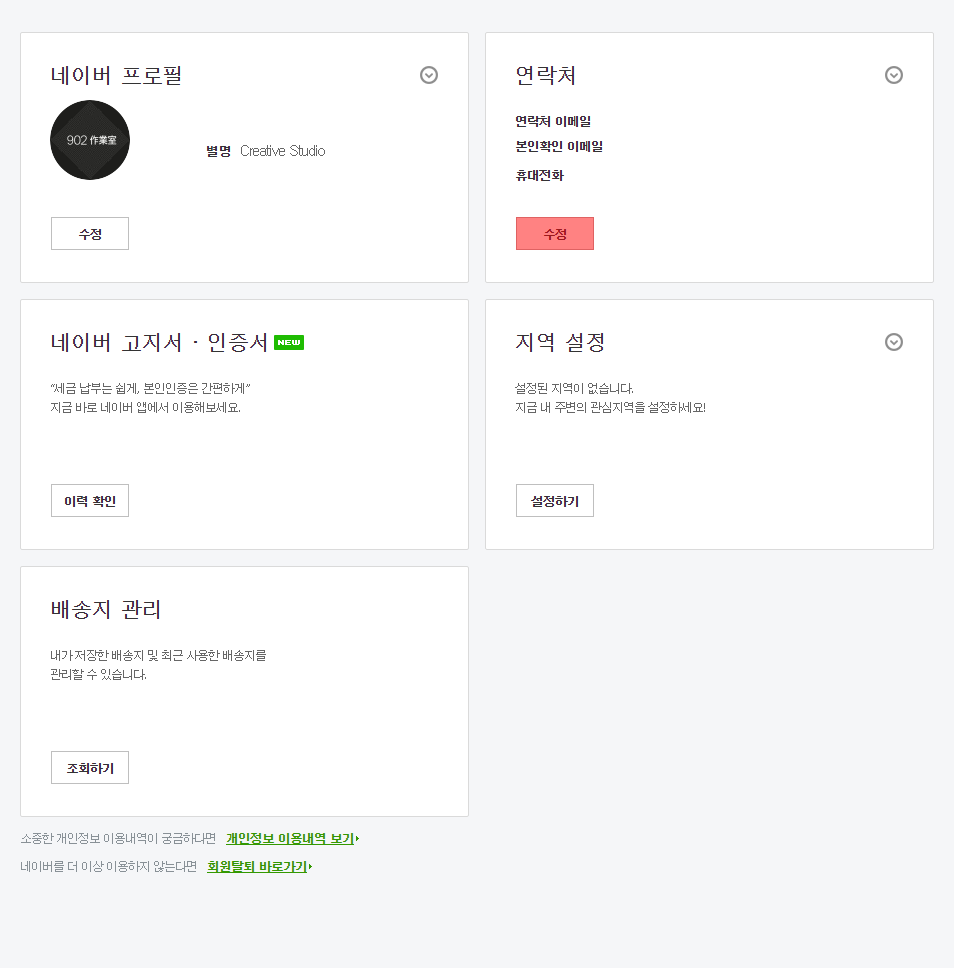Image resolution: width=954 pixels, height=968 pixels.
Task: Open the 회원탈퇴 바로가기 link
Action: pos(257,867)
